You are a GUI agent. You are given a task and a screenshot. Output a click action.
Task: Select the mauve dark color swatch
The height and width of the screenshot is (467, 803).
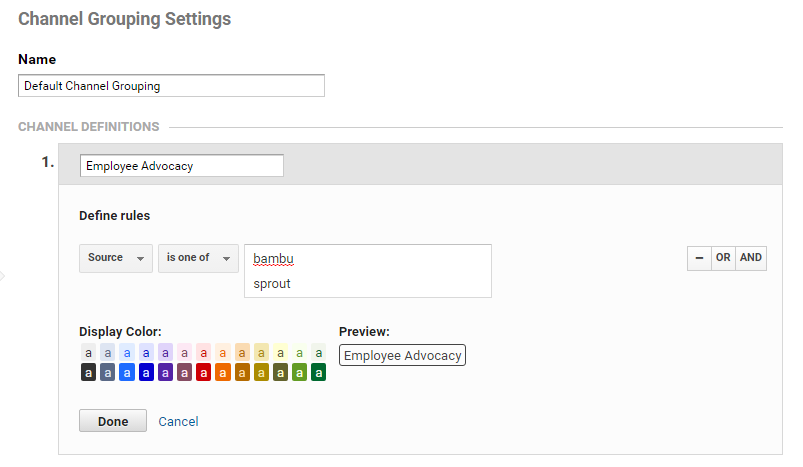click(x=184, y=372)
